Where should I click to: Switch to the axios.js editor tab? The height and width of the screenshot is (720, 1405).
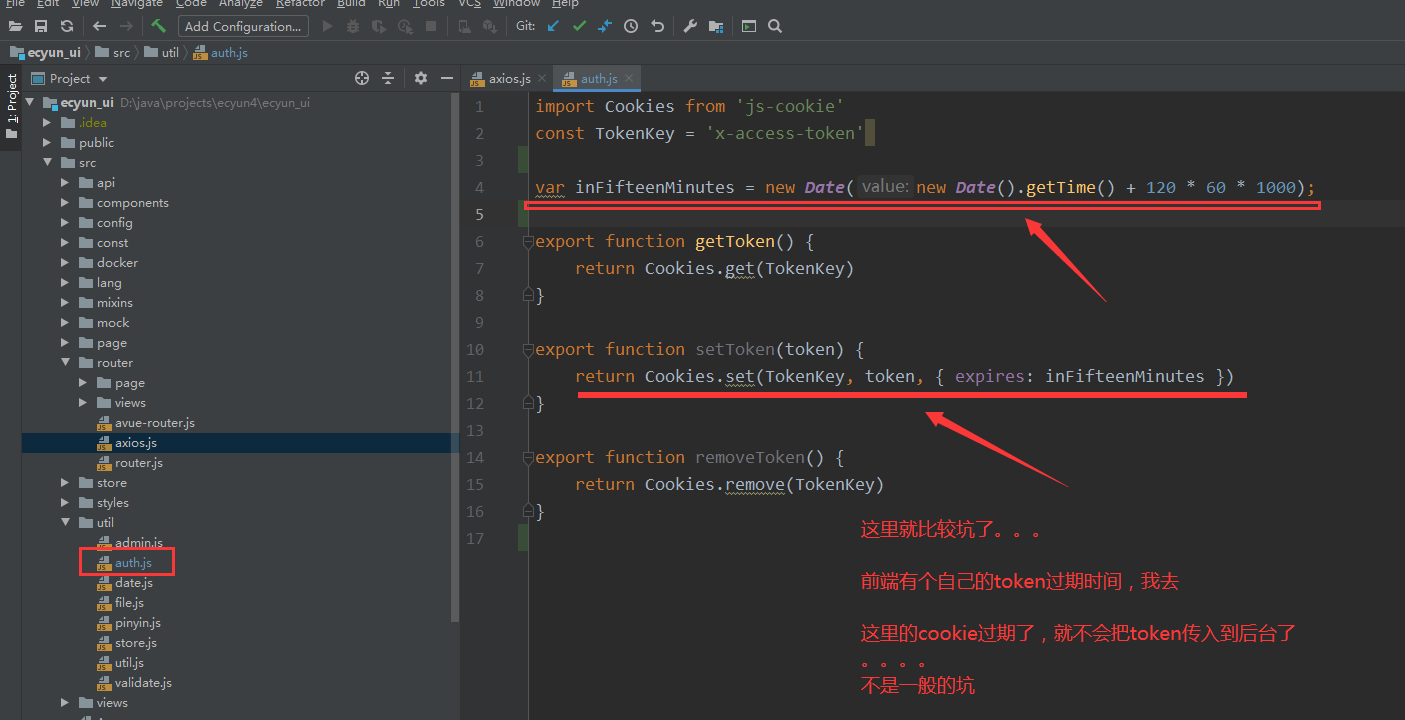tap(509, 78)
